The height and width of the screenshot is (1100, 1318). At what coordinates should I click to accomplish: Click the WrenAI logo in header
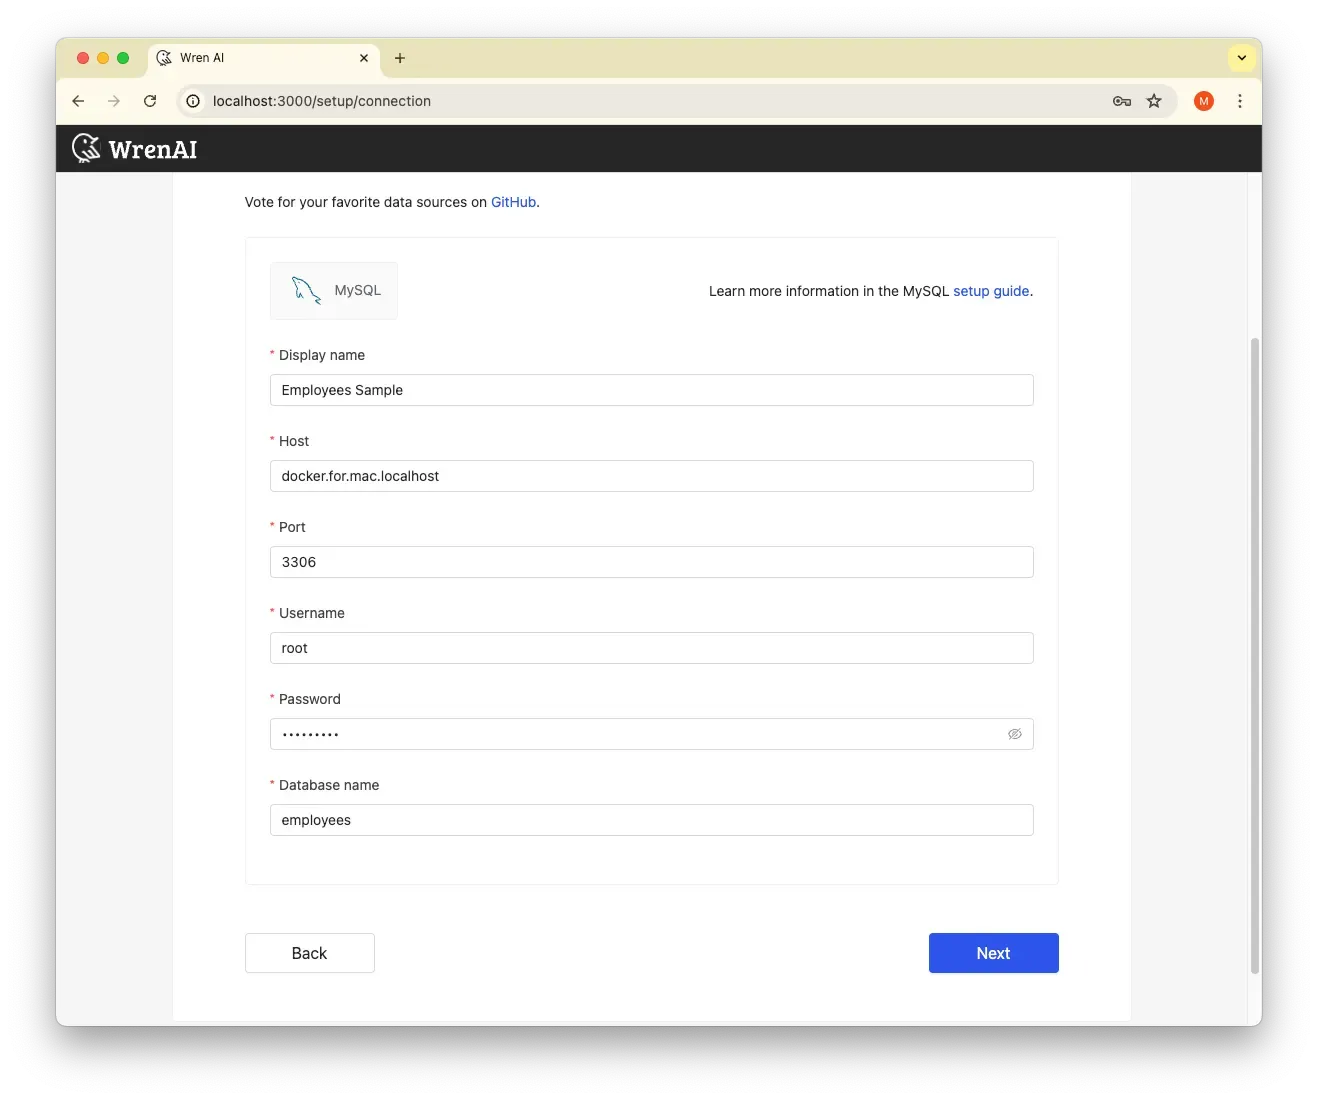[135, 149]
